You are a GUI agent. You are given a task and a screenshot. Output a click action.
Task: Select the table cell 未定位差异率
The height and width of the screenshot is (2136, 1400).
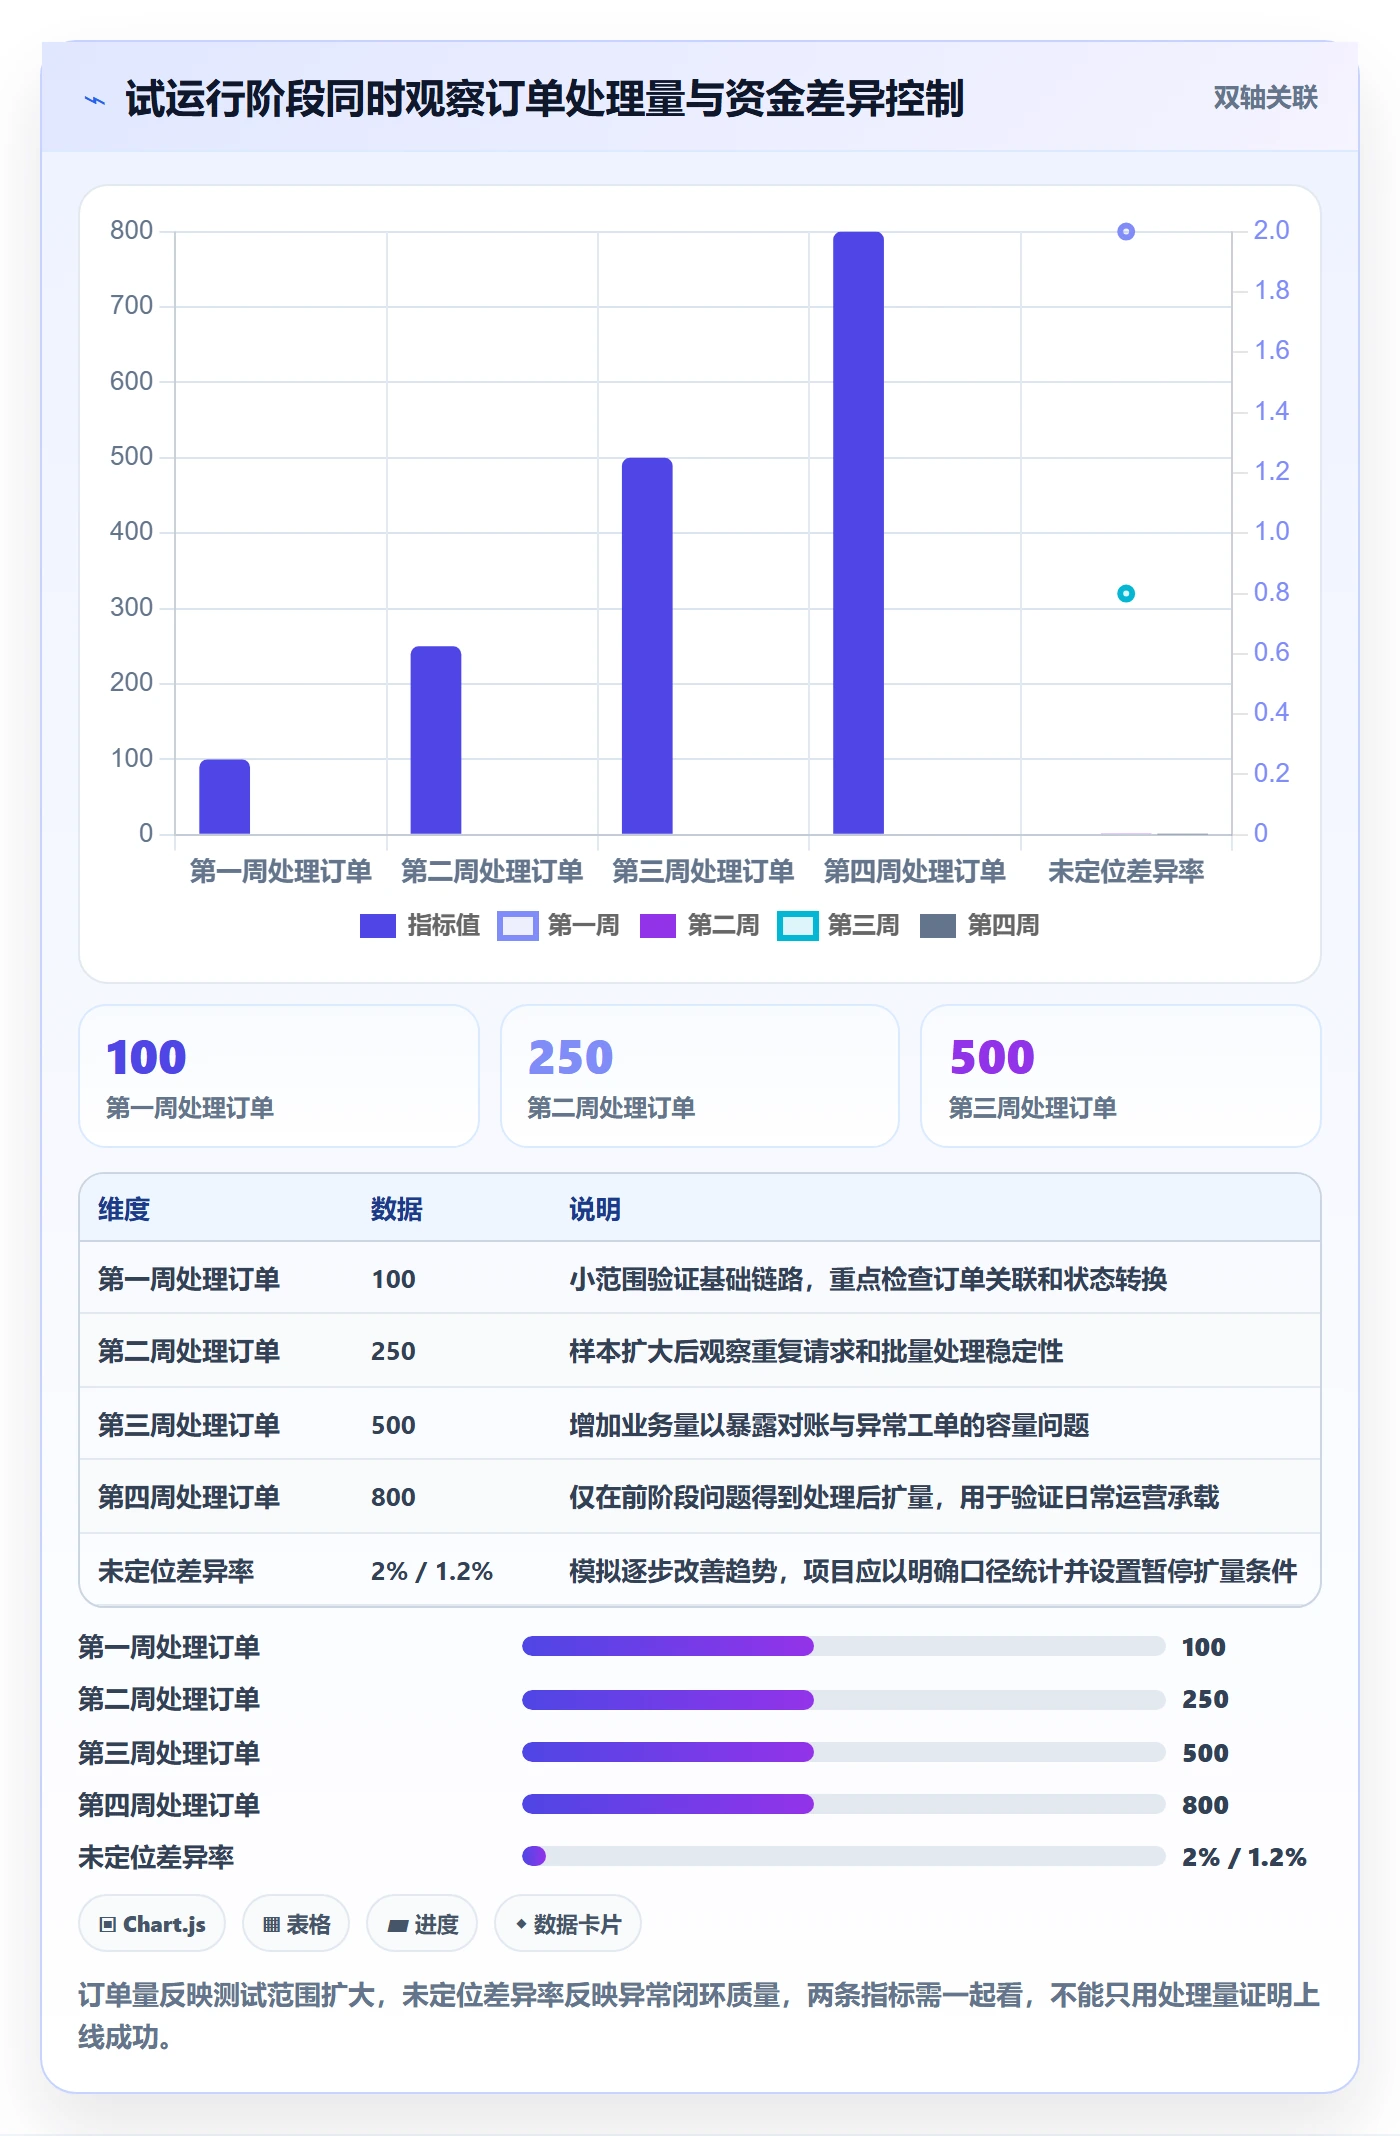[x=176, y=1571]
